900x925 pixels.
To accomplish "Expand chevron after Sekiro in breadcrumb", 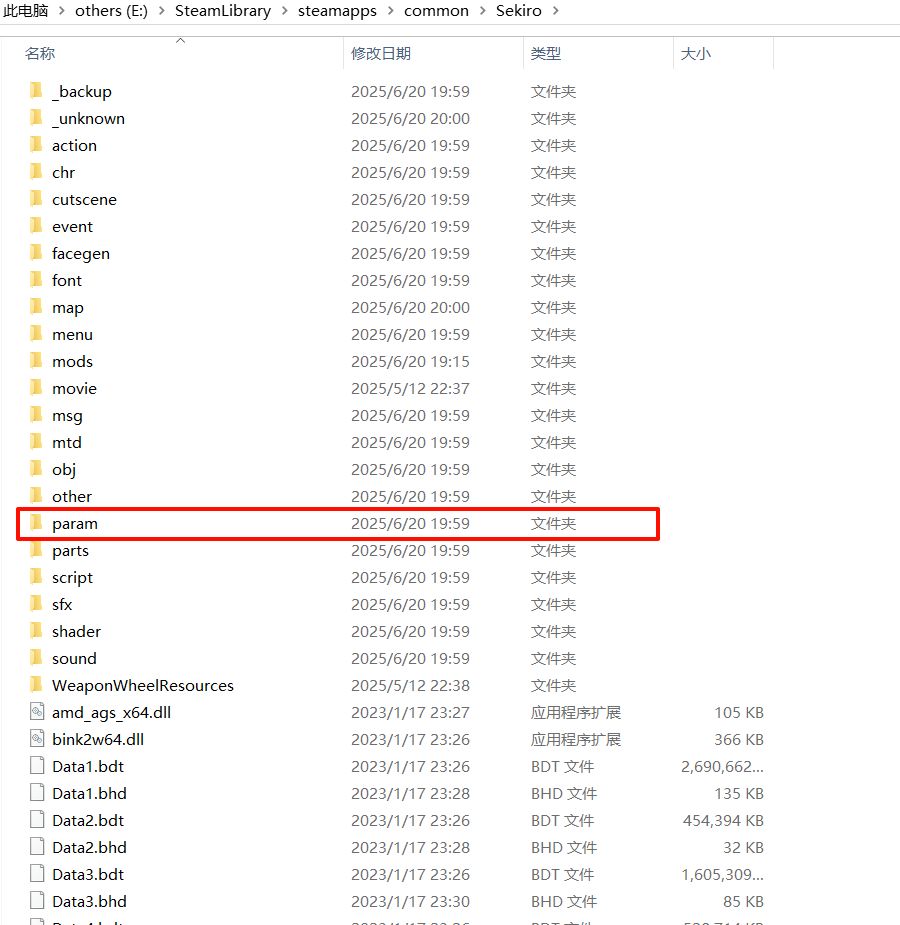I will [556, 11].
